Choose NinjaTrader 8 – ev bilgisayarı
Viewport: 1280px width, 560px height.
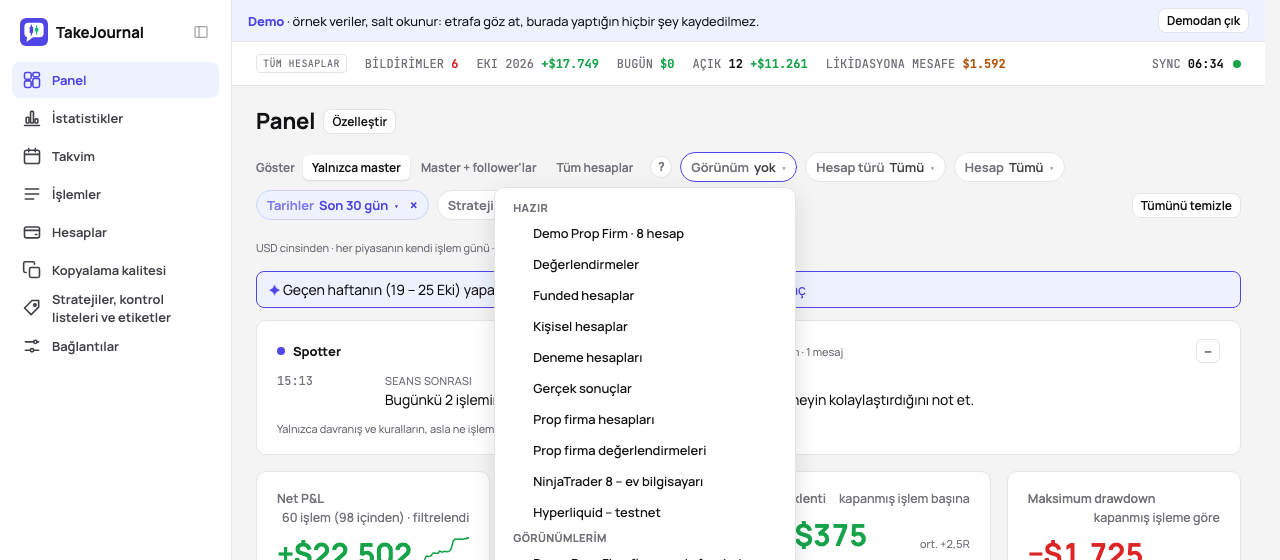point(645,481)
